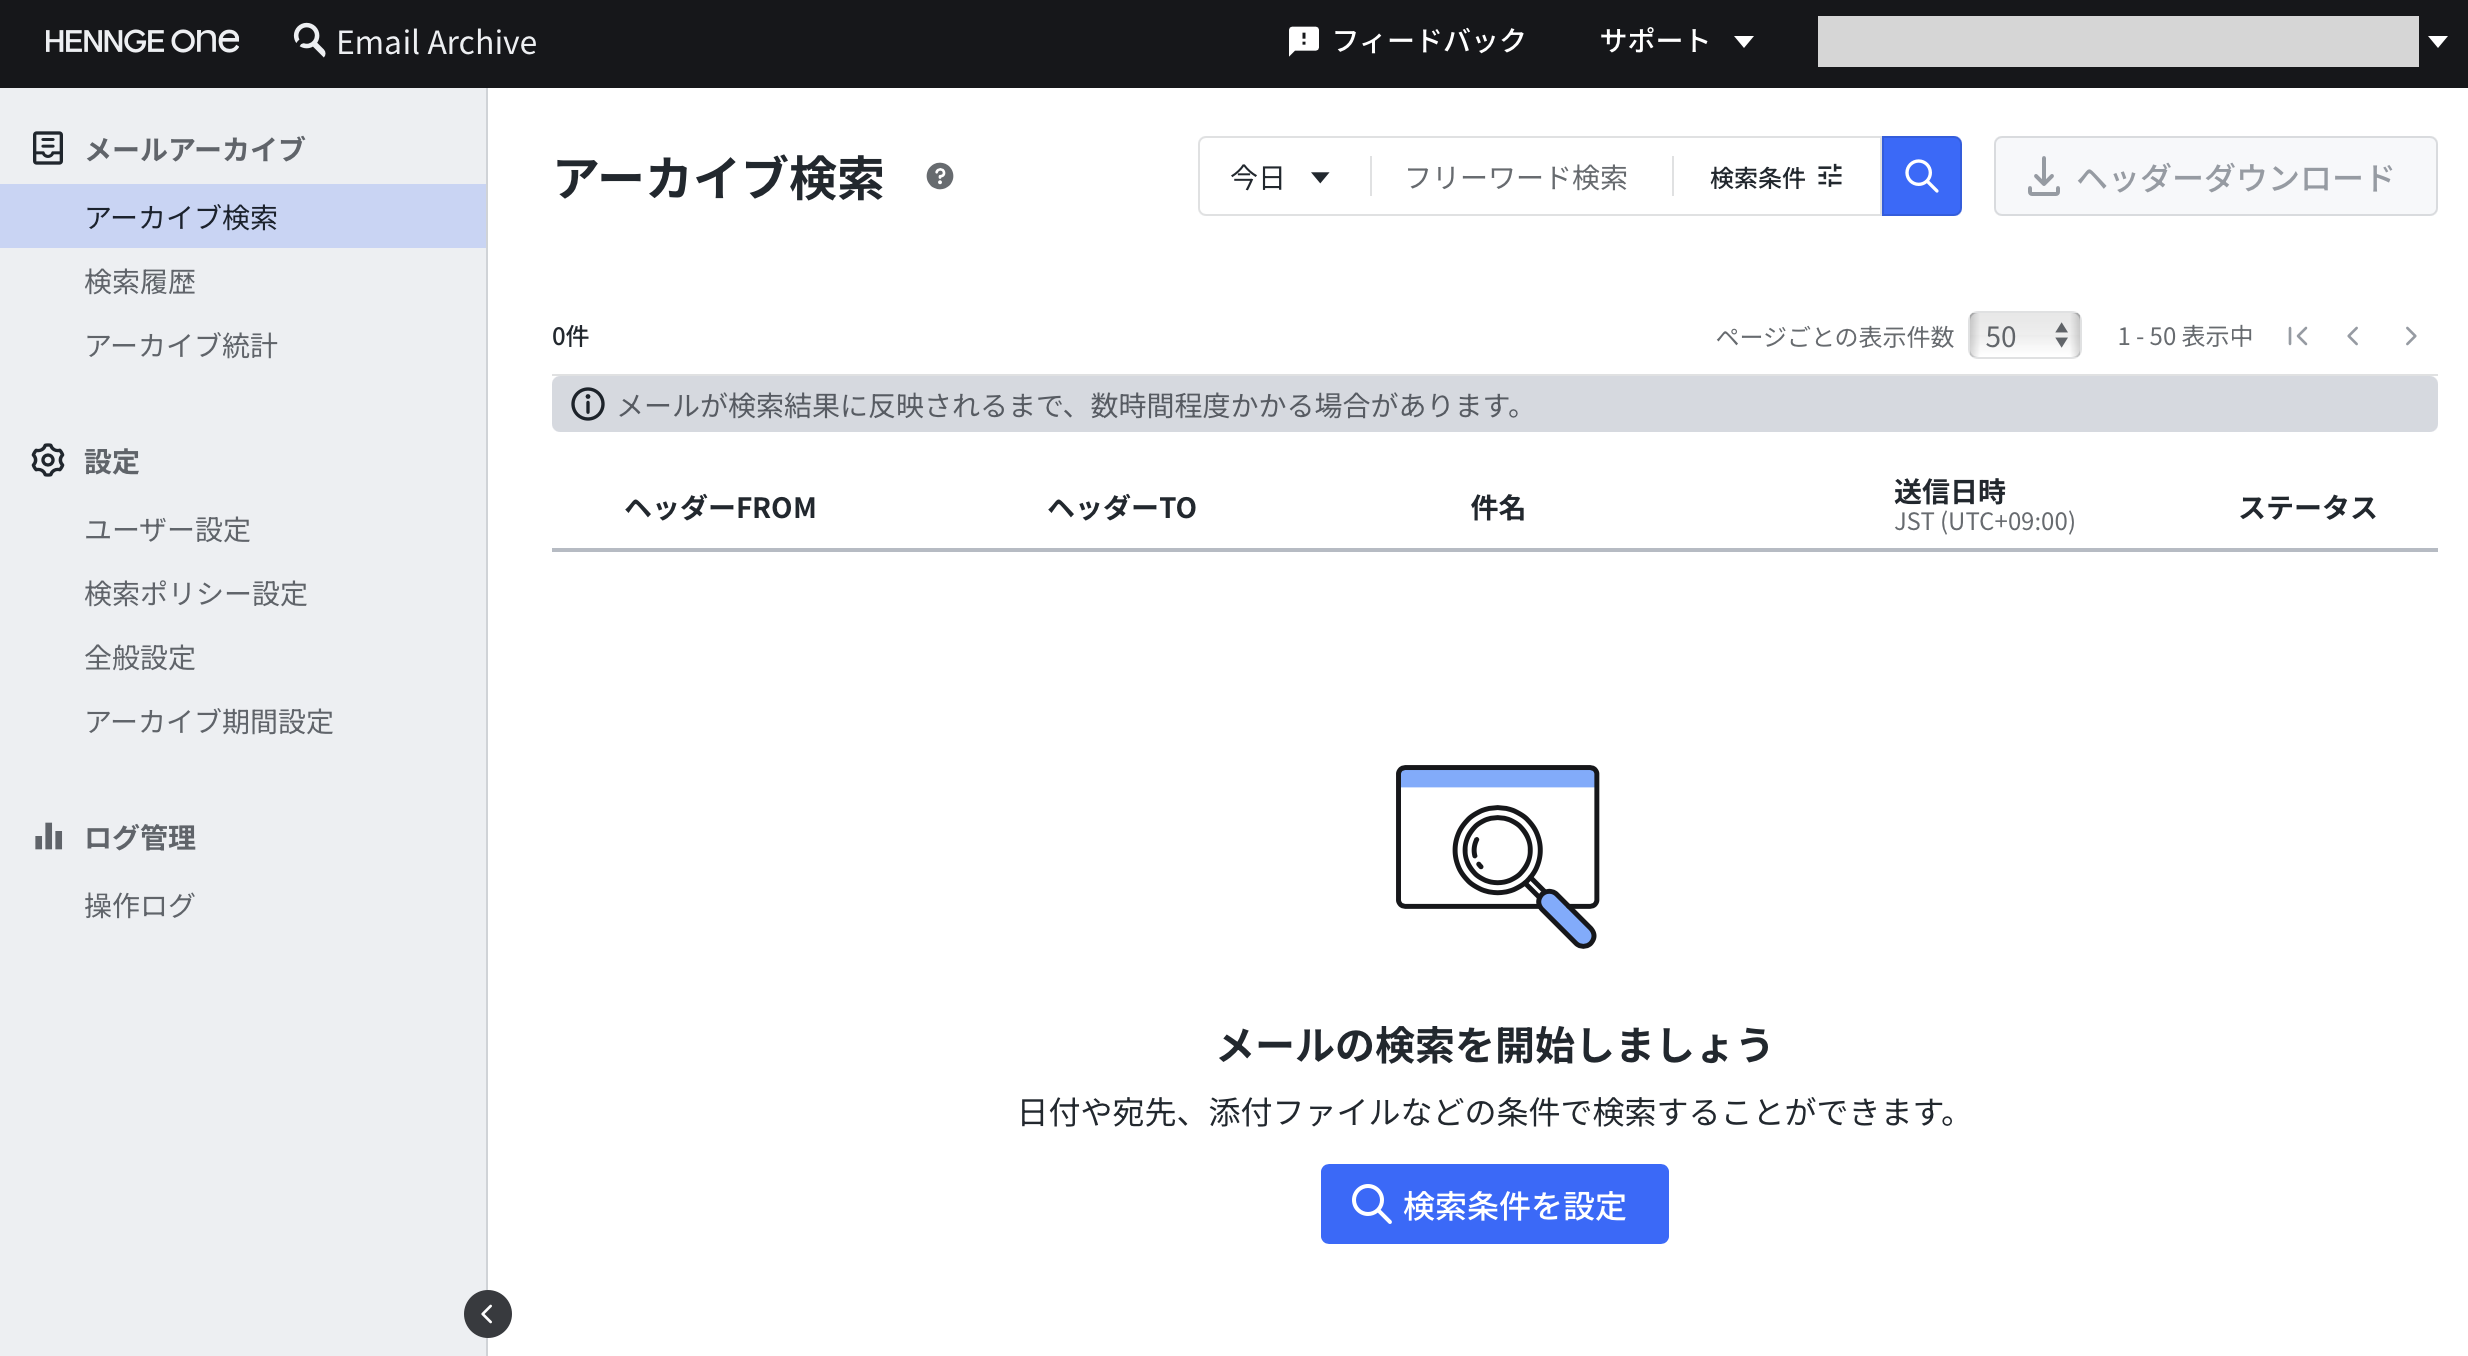Click the メールアーカイブ section heading
This screenshot has width=2468, height=1356.
194,149
